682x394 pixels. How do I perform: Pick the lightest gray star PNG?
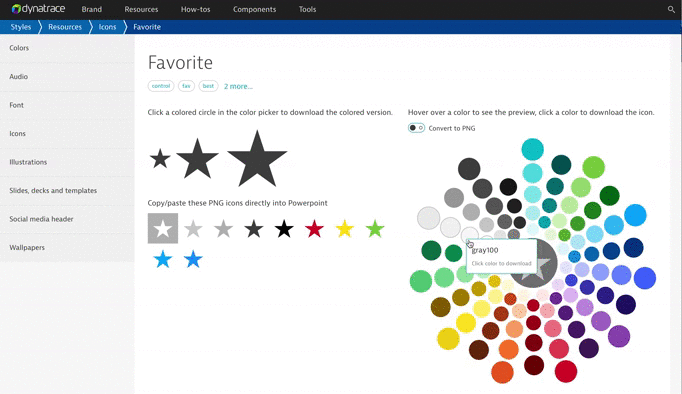click(193, 228)
